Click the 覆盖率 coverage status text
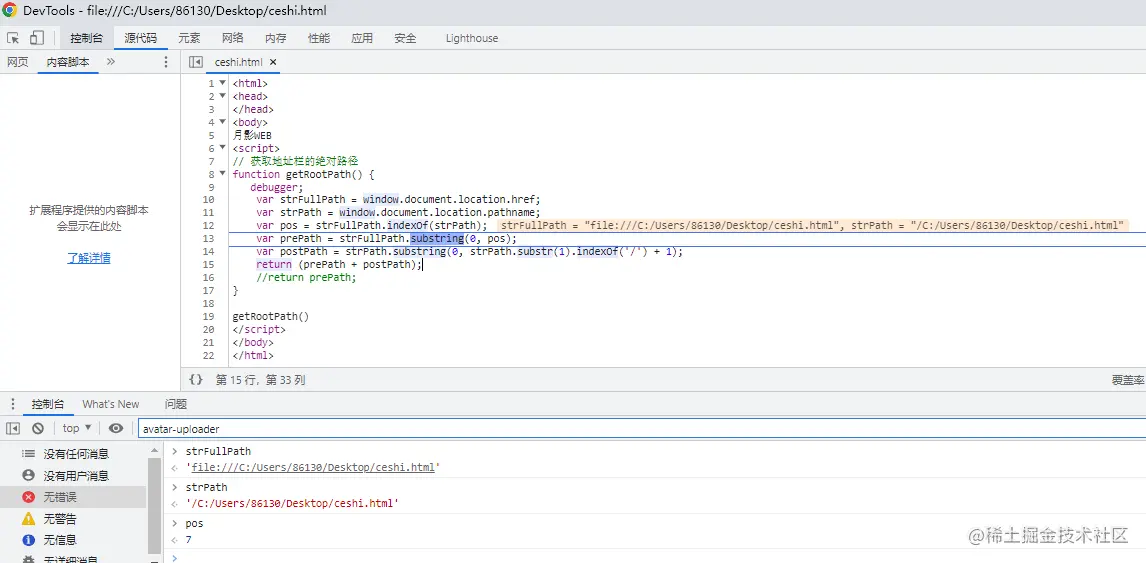This screenshot has width=1146, height=563. pyautogui.click(x=1127, y=380)
